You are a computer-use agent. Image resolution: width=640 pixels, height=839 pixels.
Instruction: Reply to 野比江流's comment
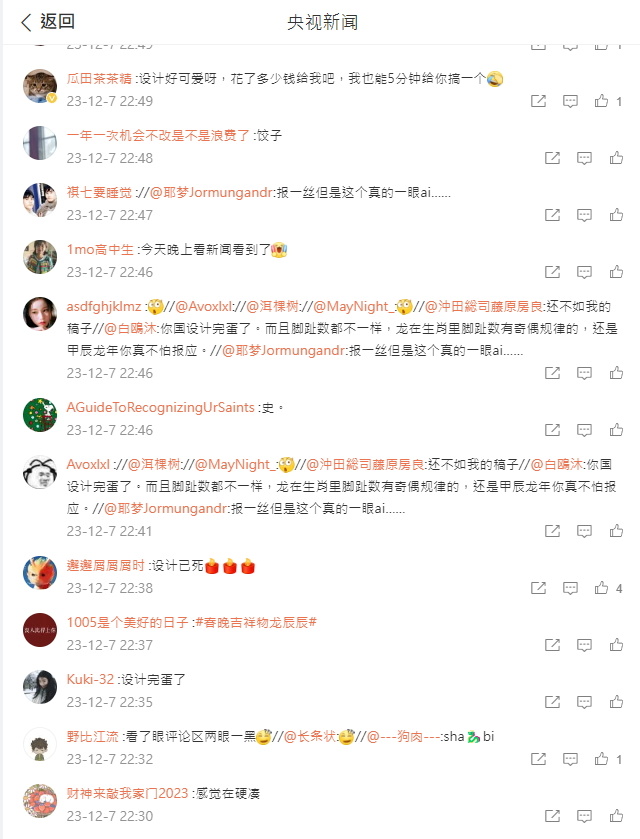pyautogui.click(x=570, y=759)
